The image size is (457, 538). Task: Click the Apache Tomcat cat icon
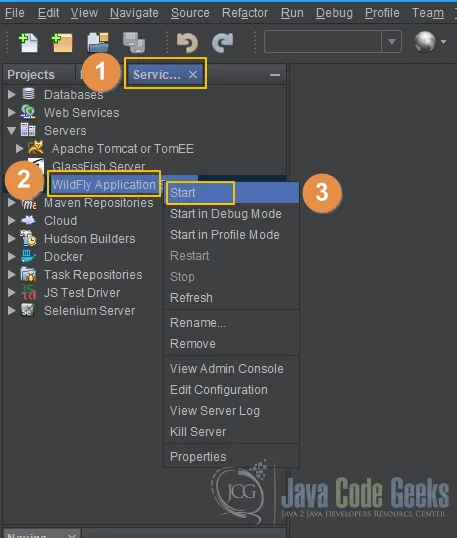coord(36,148)
